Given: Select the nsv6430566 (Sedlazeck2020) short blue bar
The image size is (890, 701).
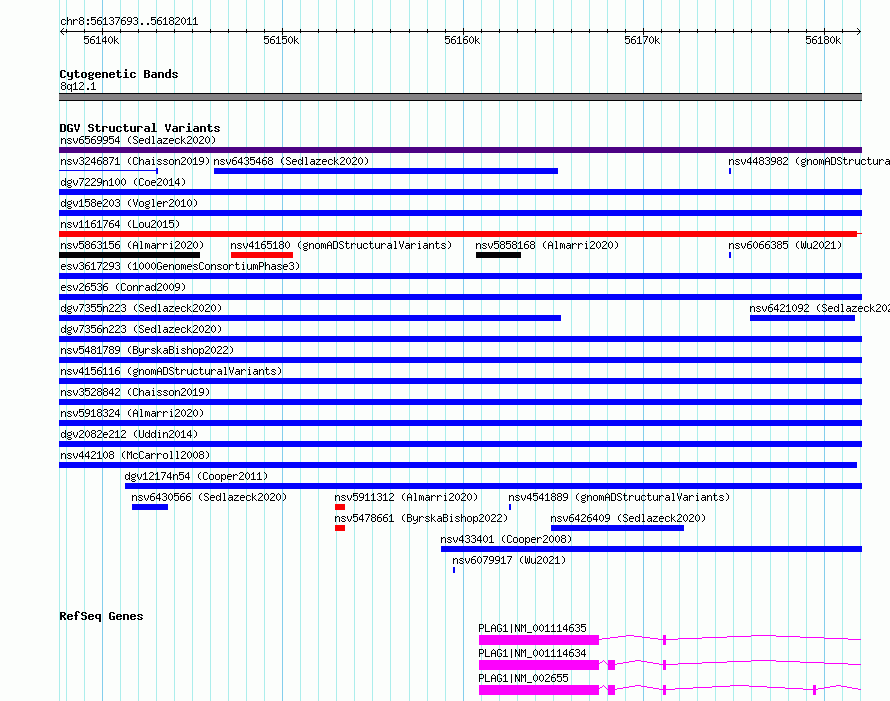Looking at the screenshot, I should 150,507.
